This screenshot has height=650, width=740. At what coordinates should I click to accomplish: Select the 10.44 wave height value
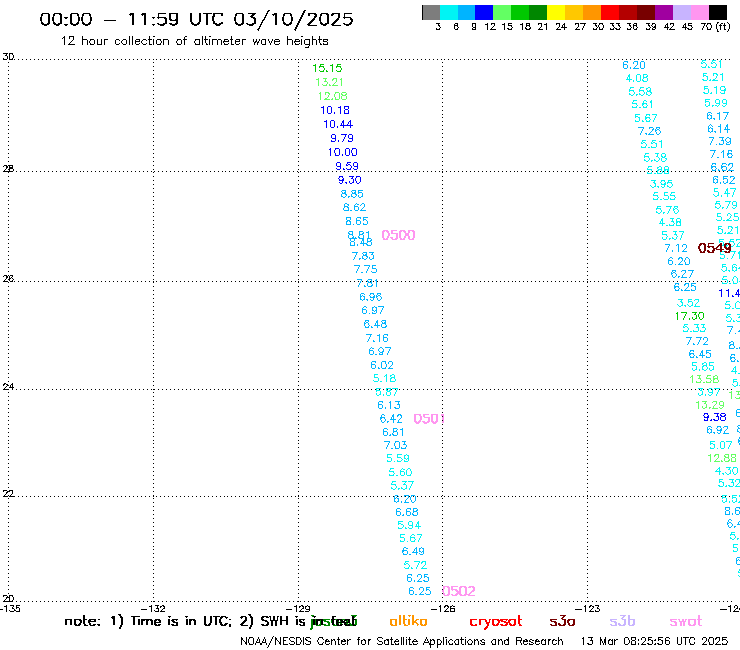[338, 124]
